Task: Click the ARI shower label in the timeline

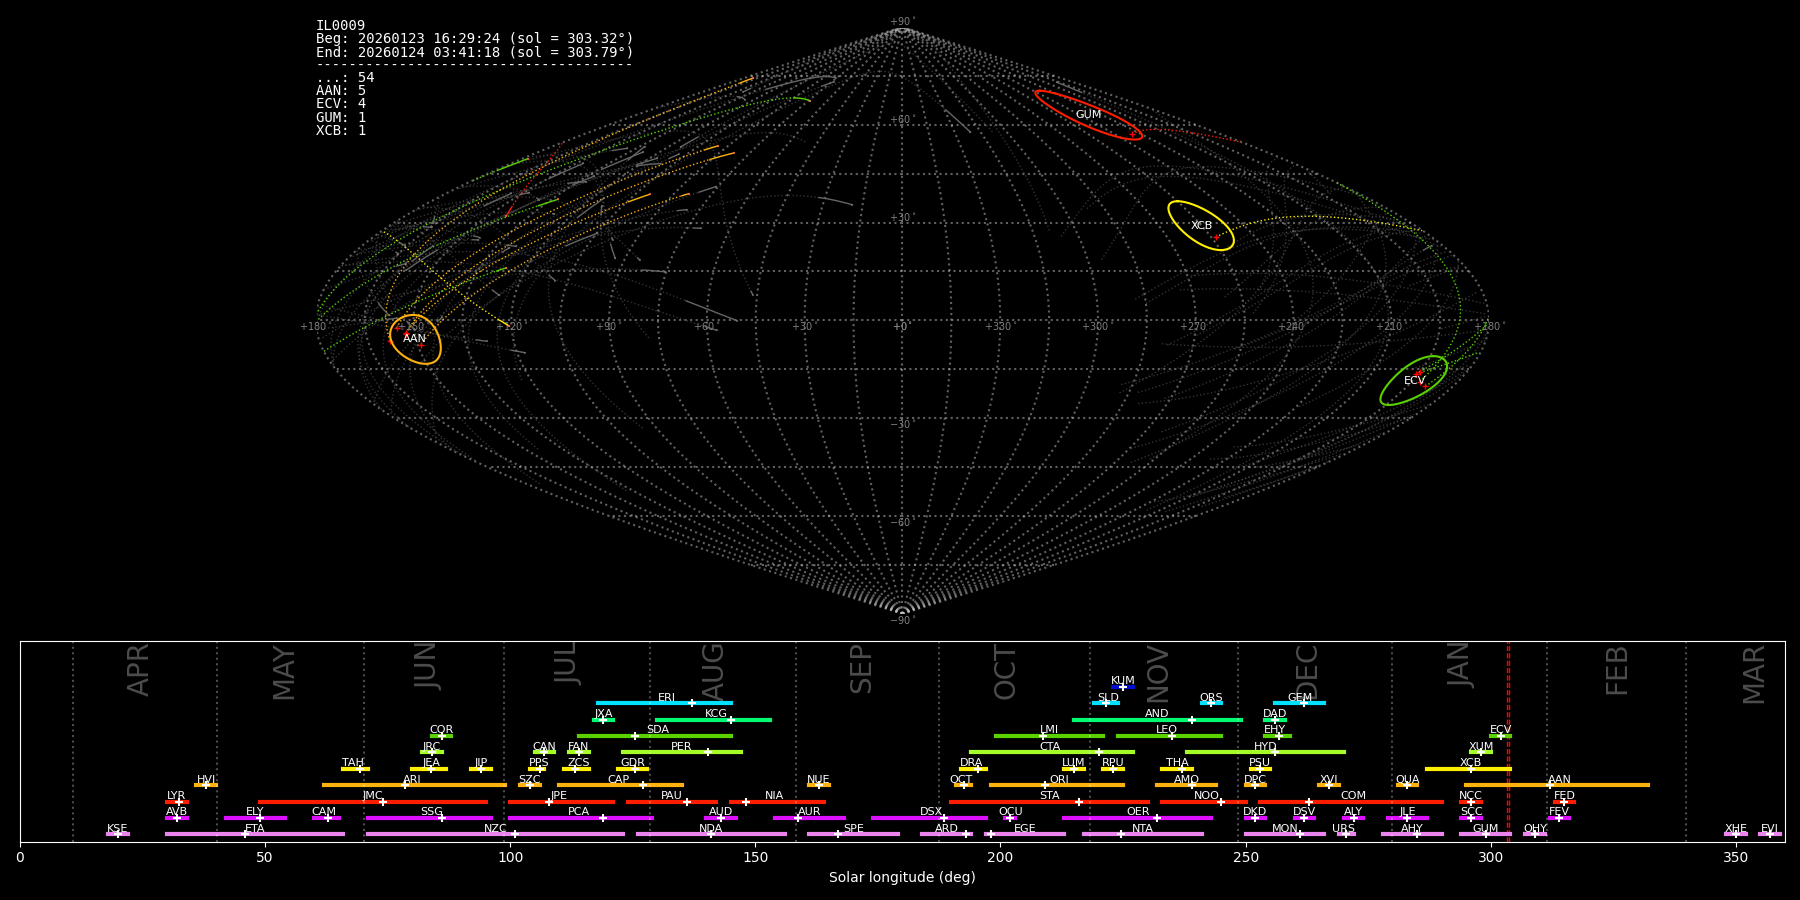Action: [x=412, y=780]
